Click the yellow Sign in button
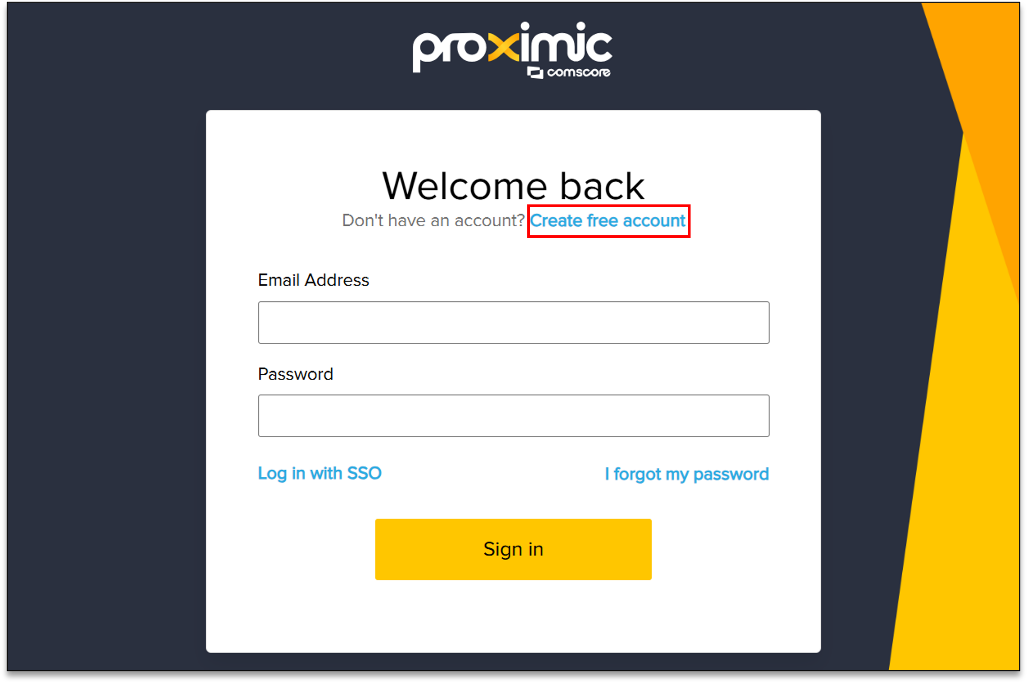The width and height of the screenshot is (1027, 683). click(x=513, y=549)
